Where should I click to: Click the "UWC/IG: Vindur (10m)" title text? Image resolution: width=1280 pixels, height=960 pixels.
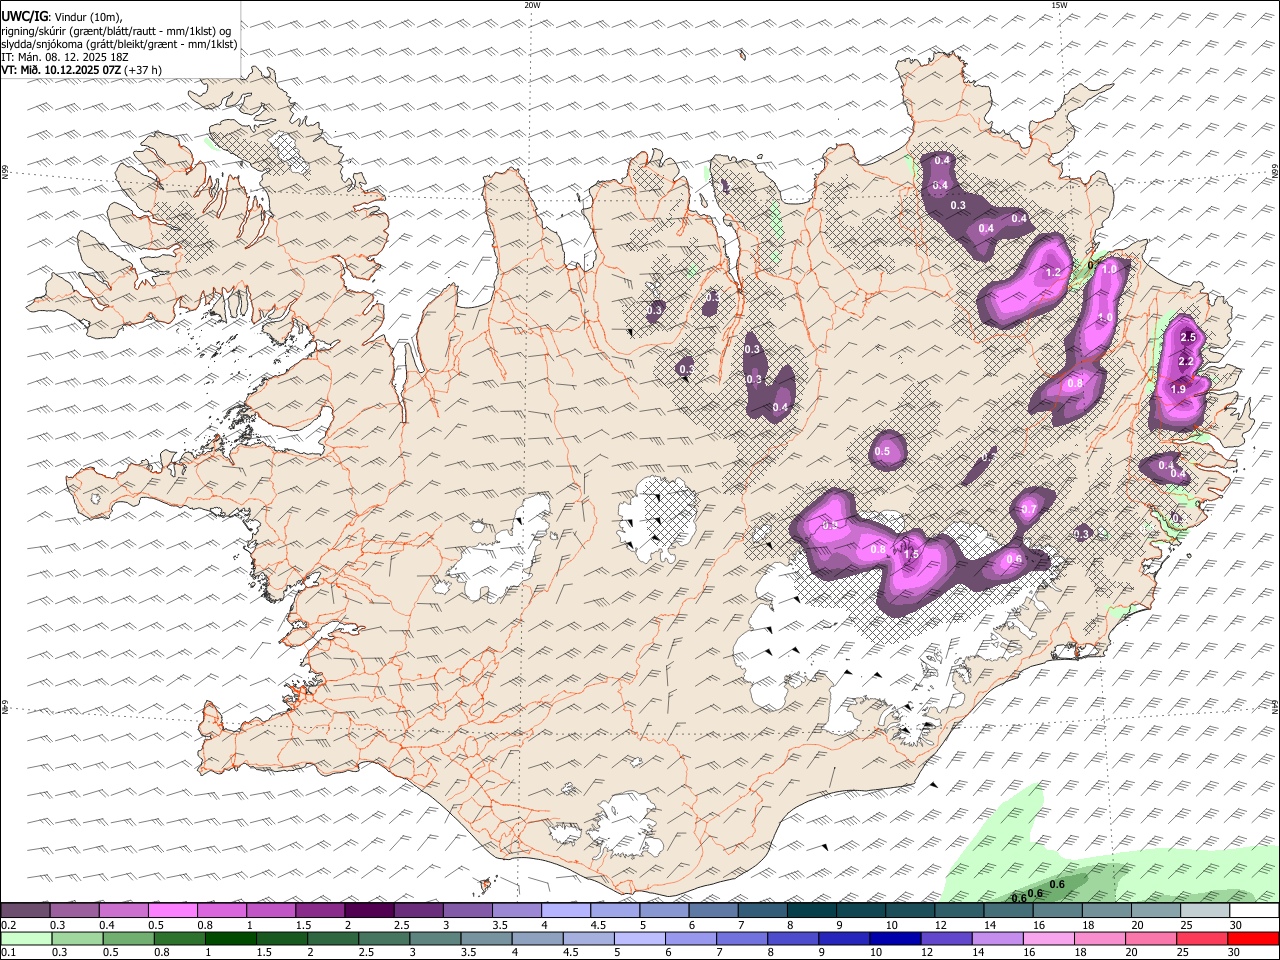(x=62, y=17)
